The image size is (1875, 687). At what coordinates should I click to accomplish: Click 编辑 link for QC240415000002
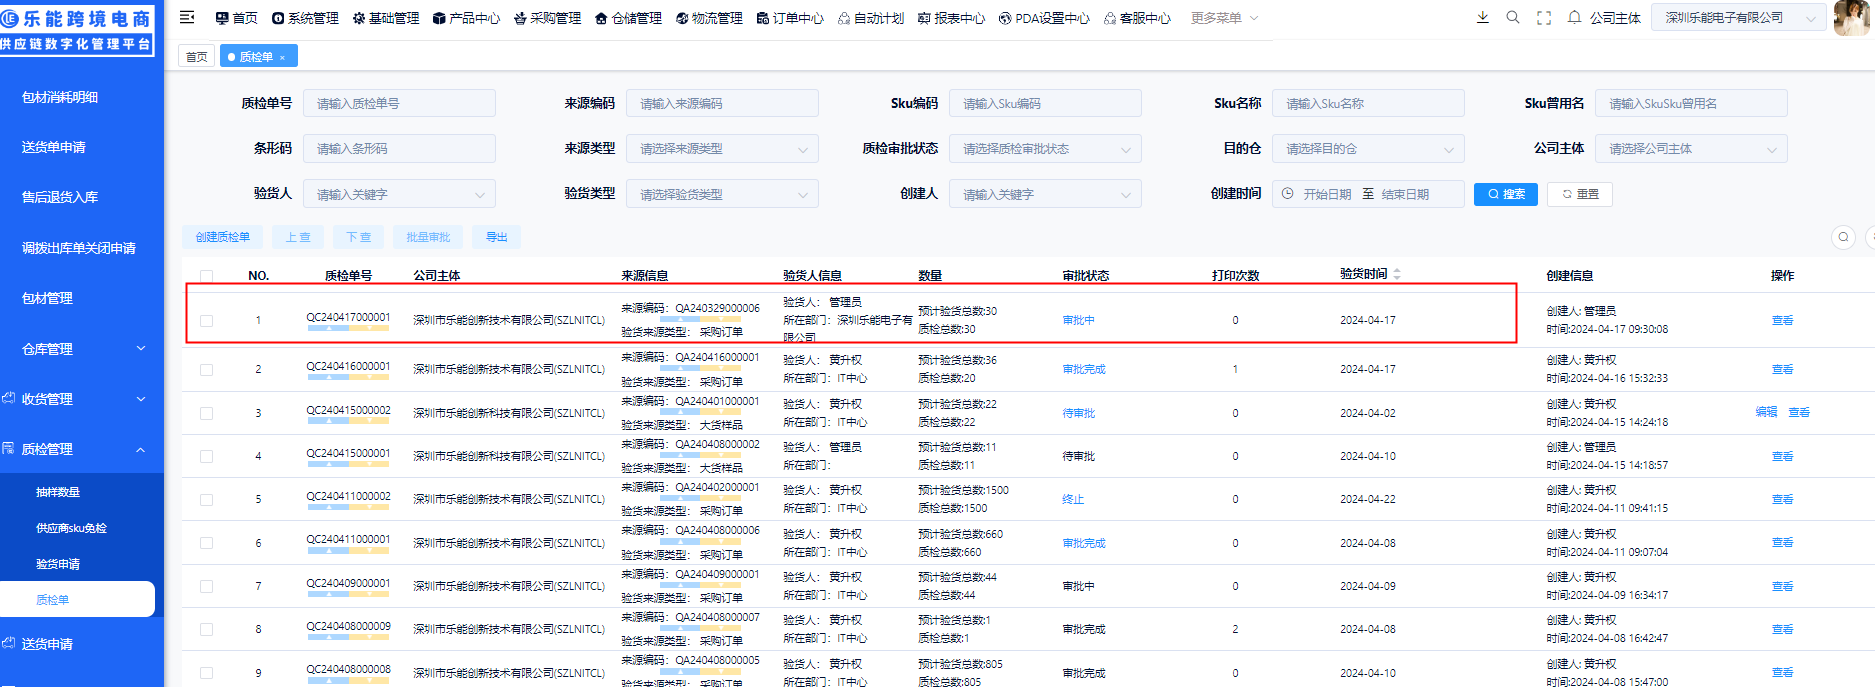[x=1766, y=412]
